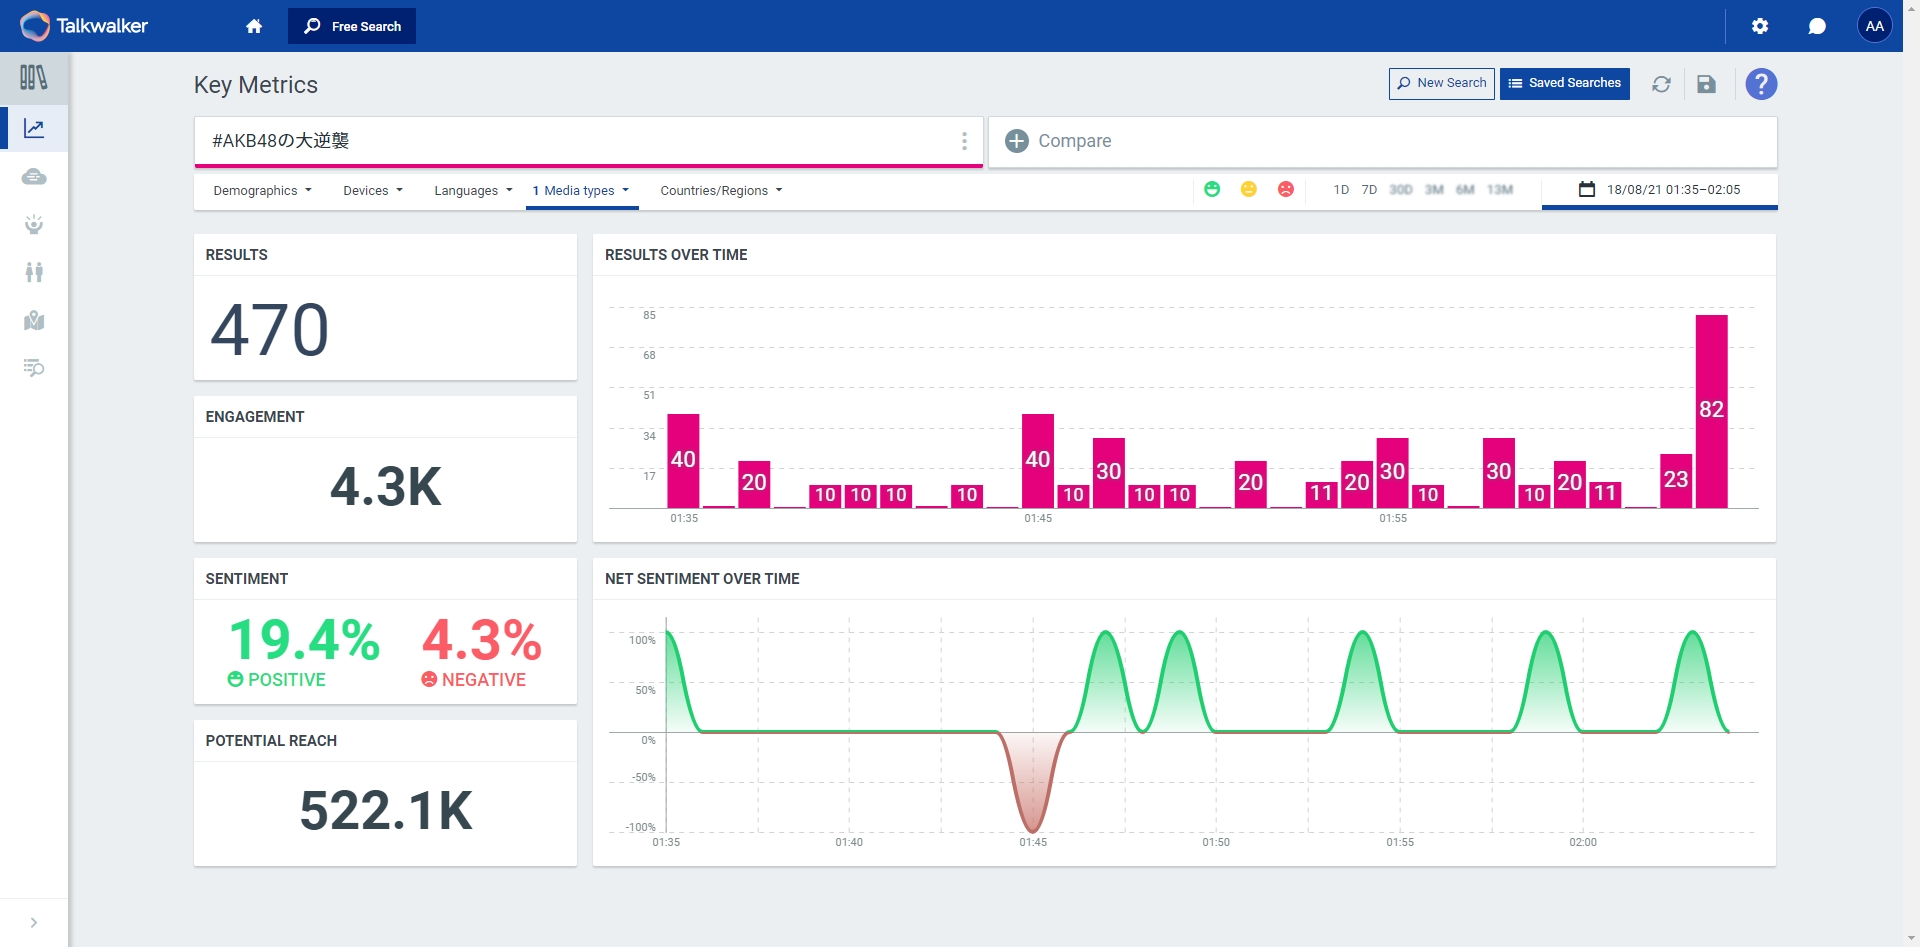
Task: Select the Free Search tab
Action: pos(352,26)
